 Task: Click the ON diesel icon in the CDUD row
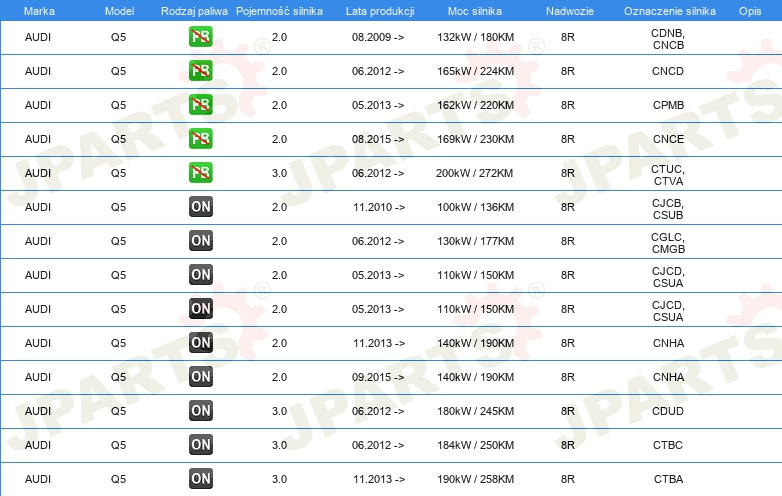(200, 410)
